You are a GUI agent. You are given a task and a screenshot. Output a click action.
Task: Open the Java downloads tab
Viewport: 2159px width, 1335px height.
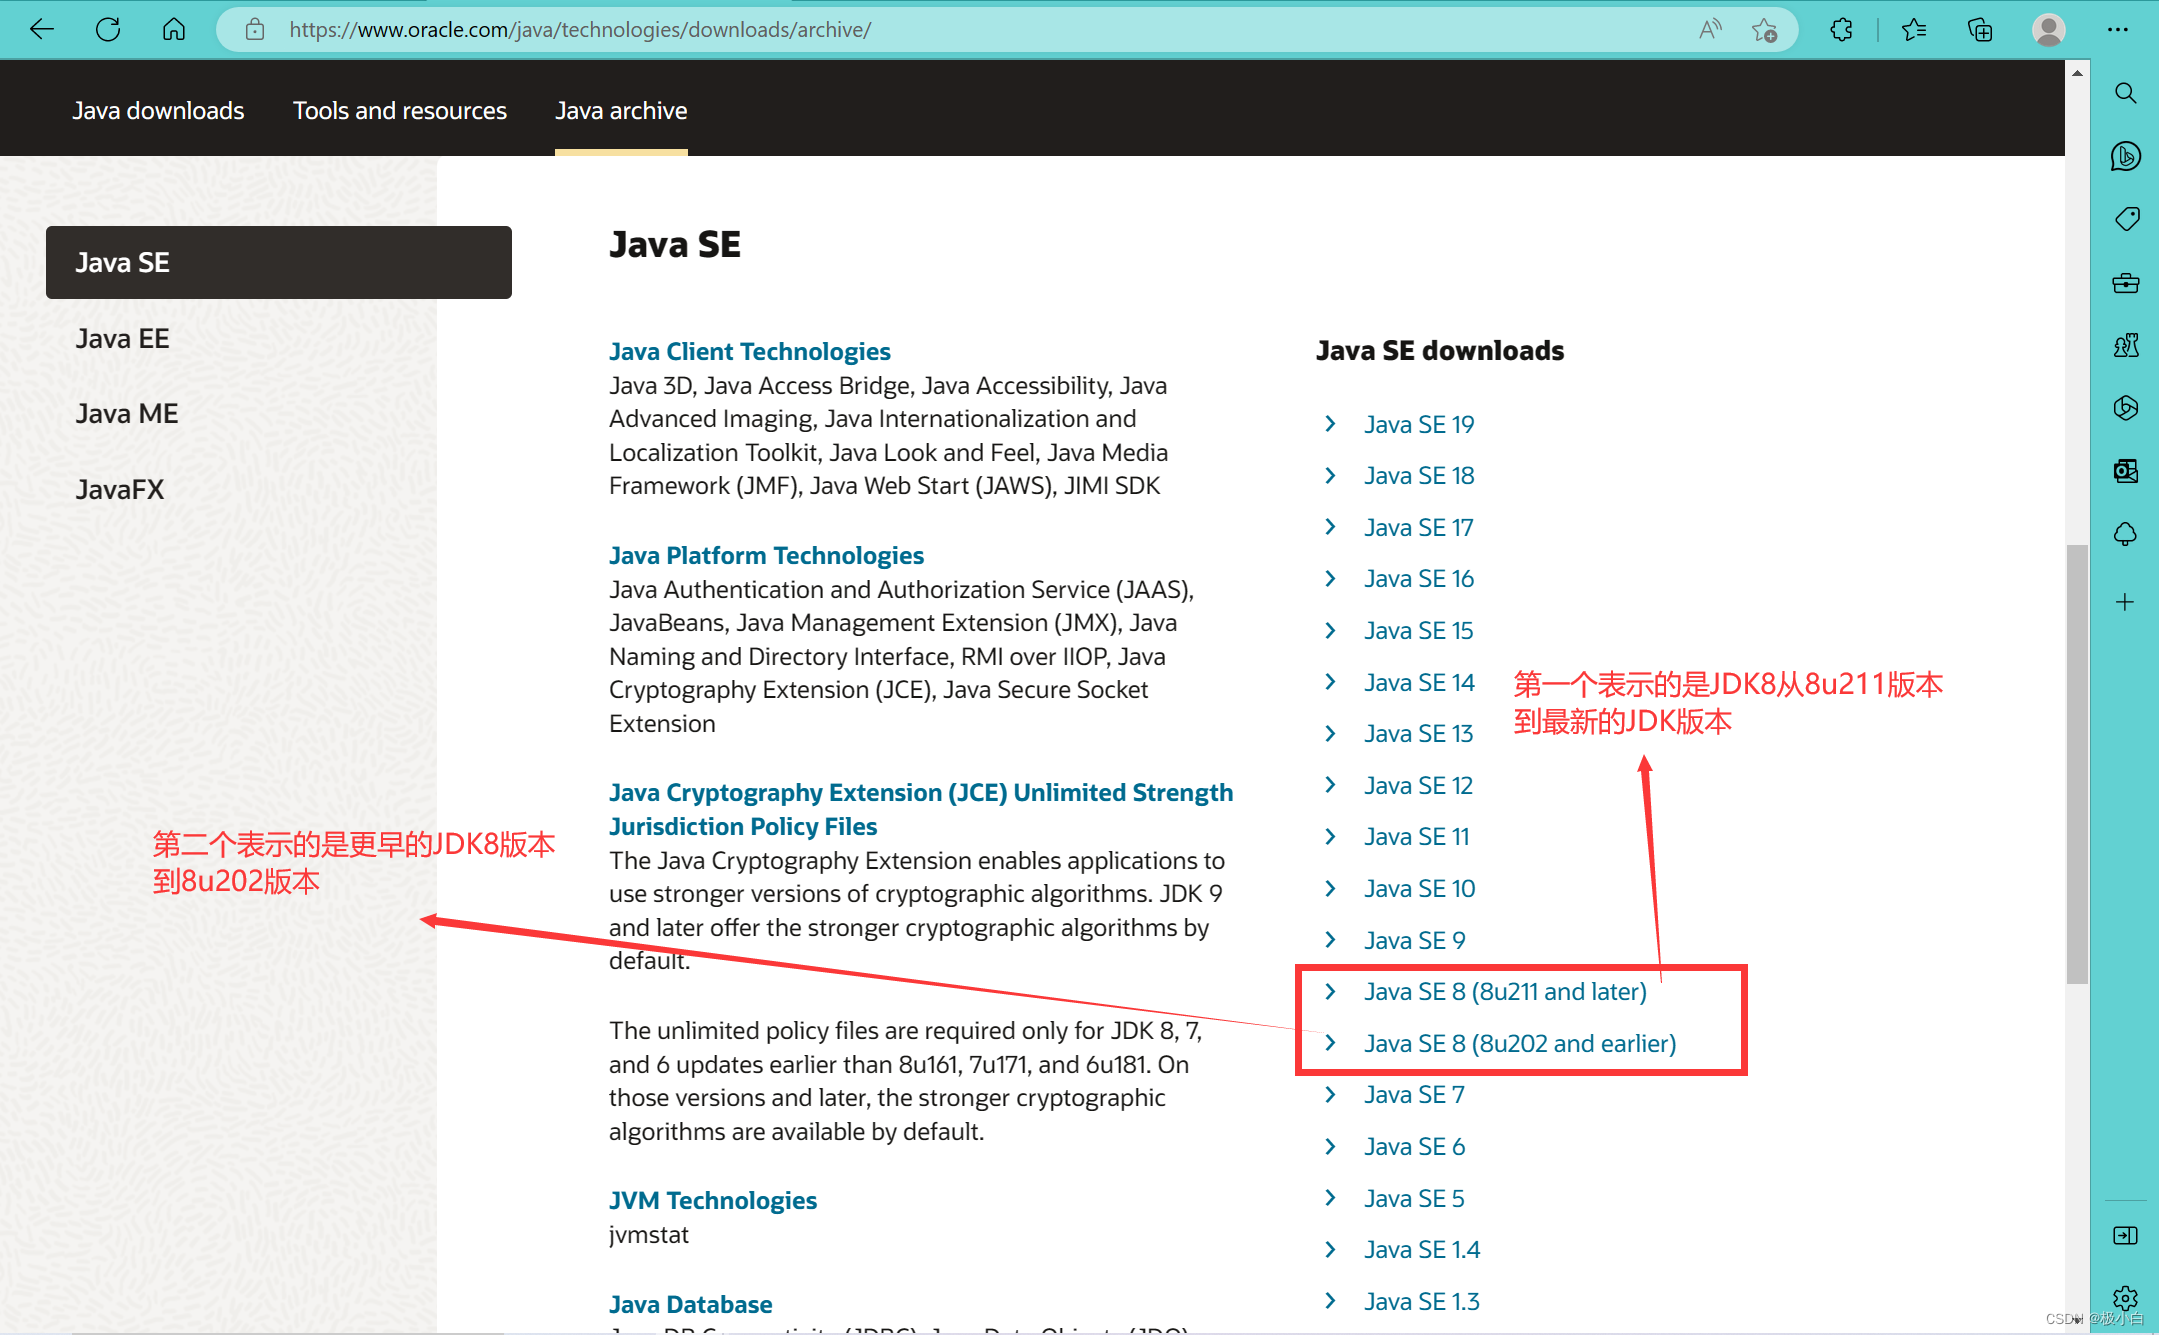point(158,111)
